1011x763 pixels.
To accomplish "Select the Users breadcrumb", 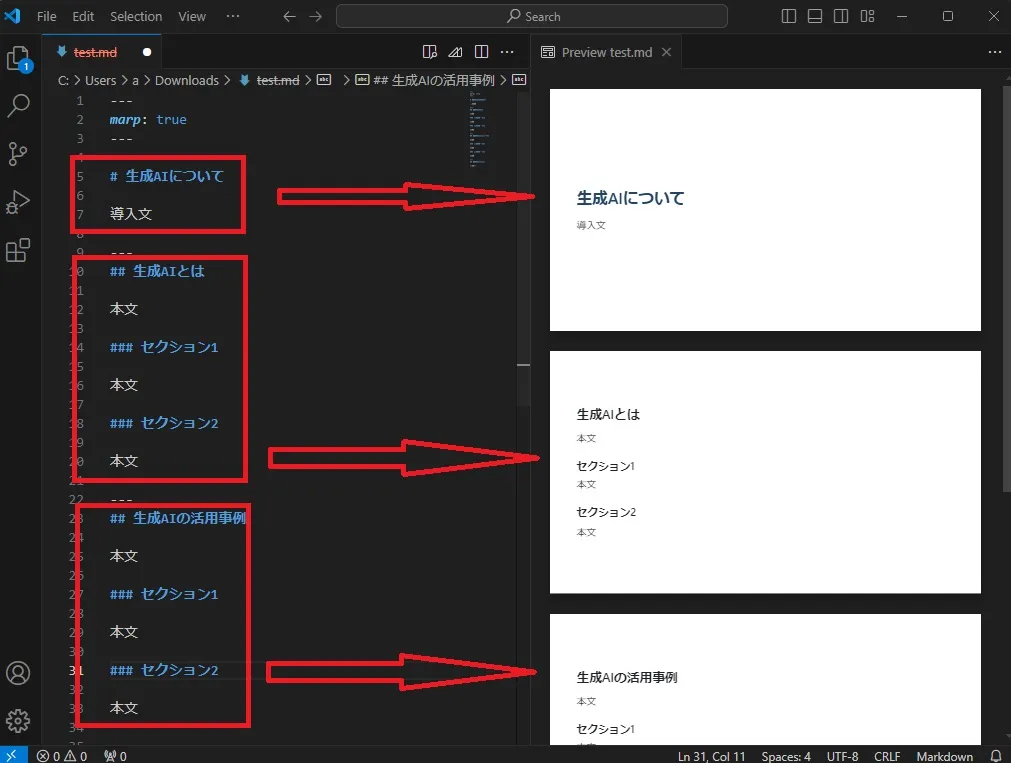I will (x=101, y=80).
